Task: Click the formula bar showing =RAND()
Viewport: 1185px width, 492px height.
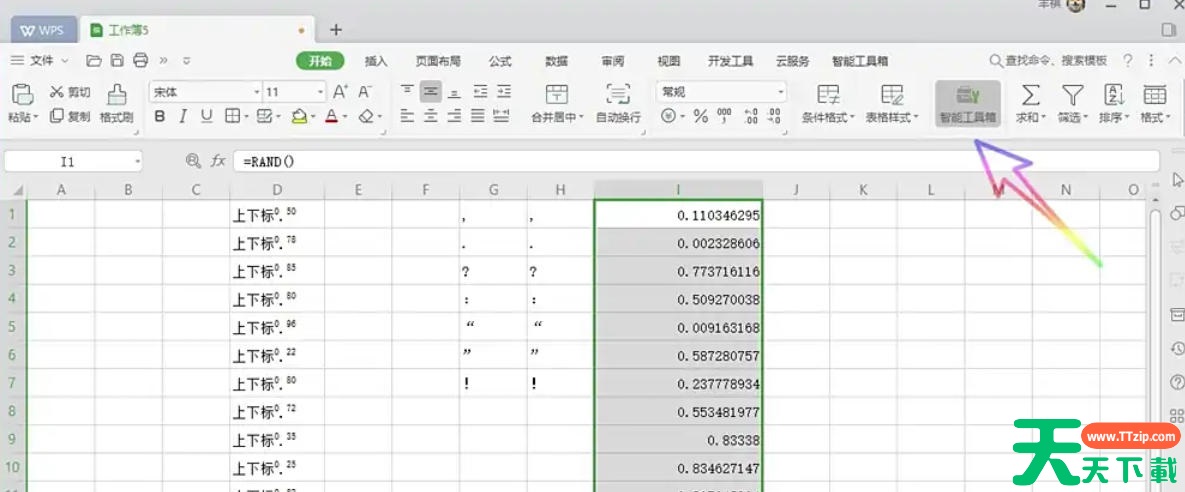Action: (x=696, y=161)
